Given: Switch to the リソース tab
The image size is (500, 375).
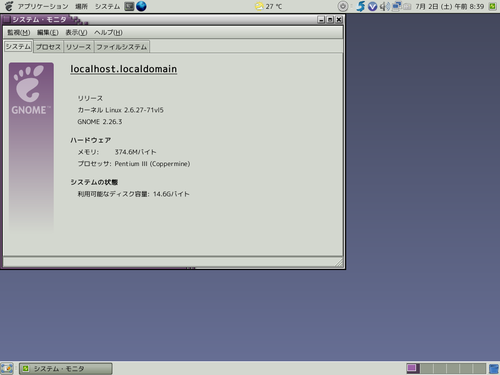Looking at the screenshot, I should [78, 47].
